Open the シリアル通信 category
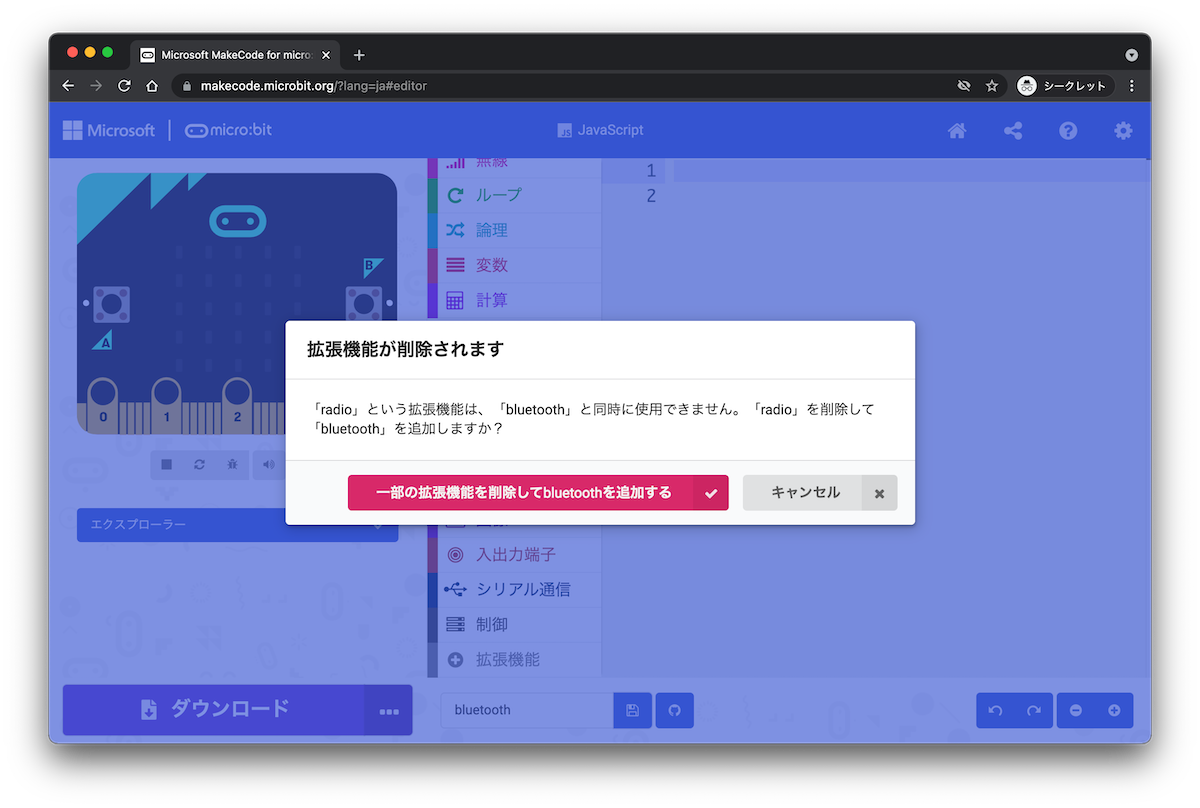 [514, 589]
